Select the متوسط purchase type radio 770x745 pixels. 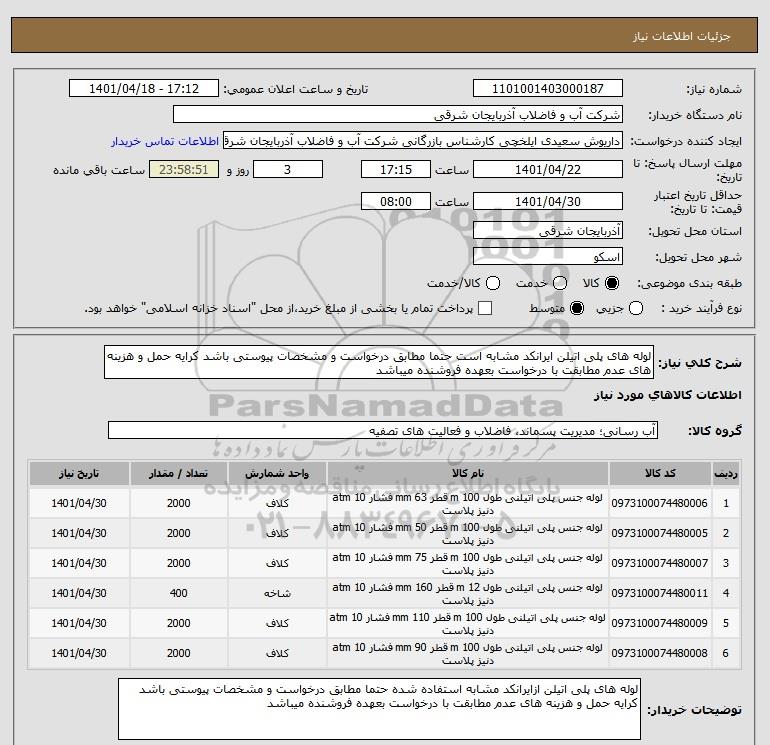pyautogui.click(x=577, y=308)
